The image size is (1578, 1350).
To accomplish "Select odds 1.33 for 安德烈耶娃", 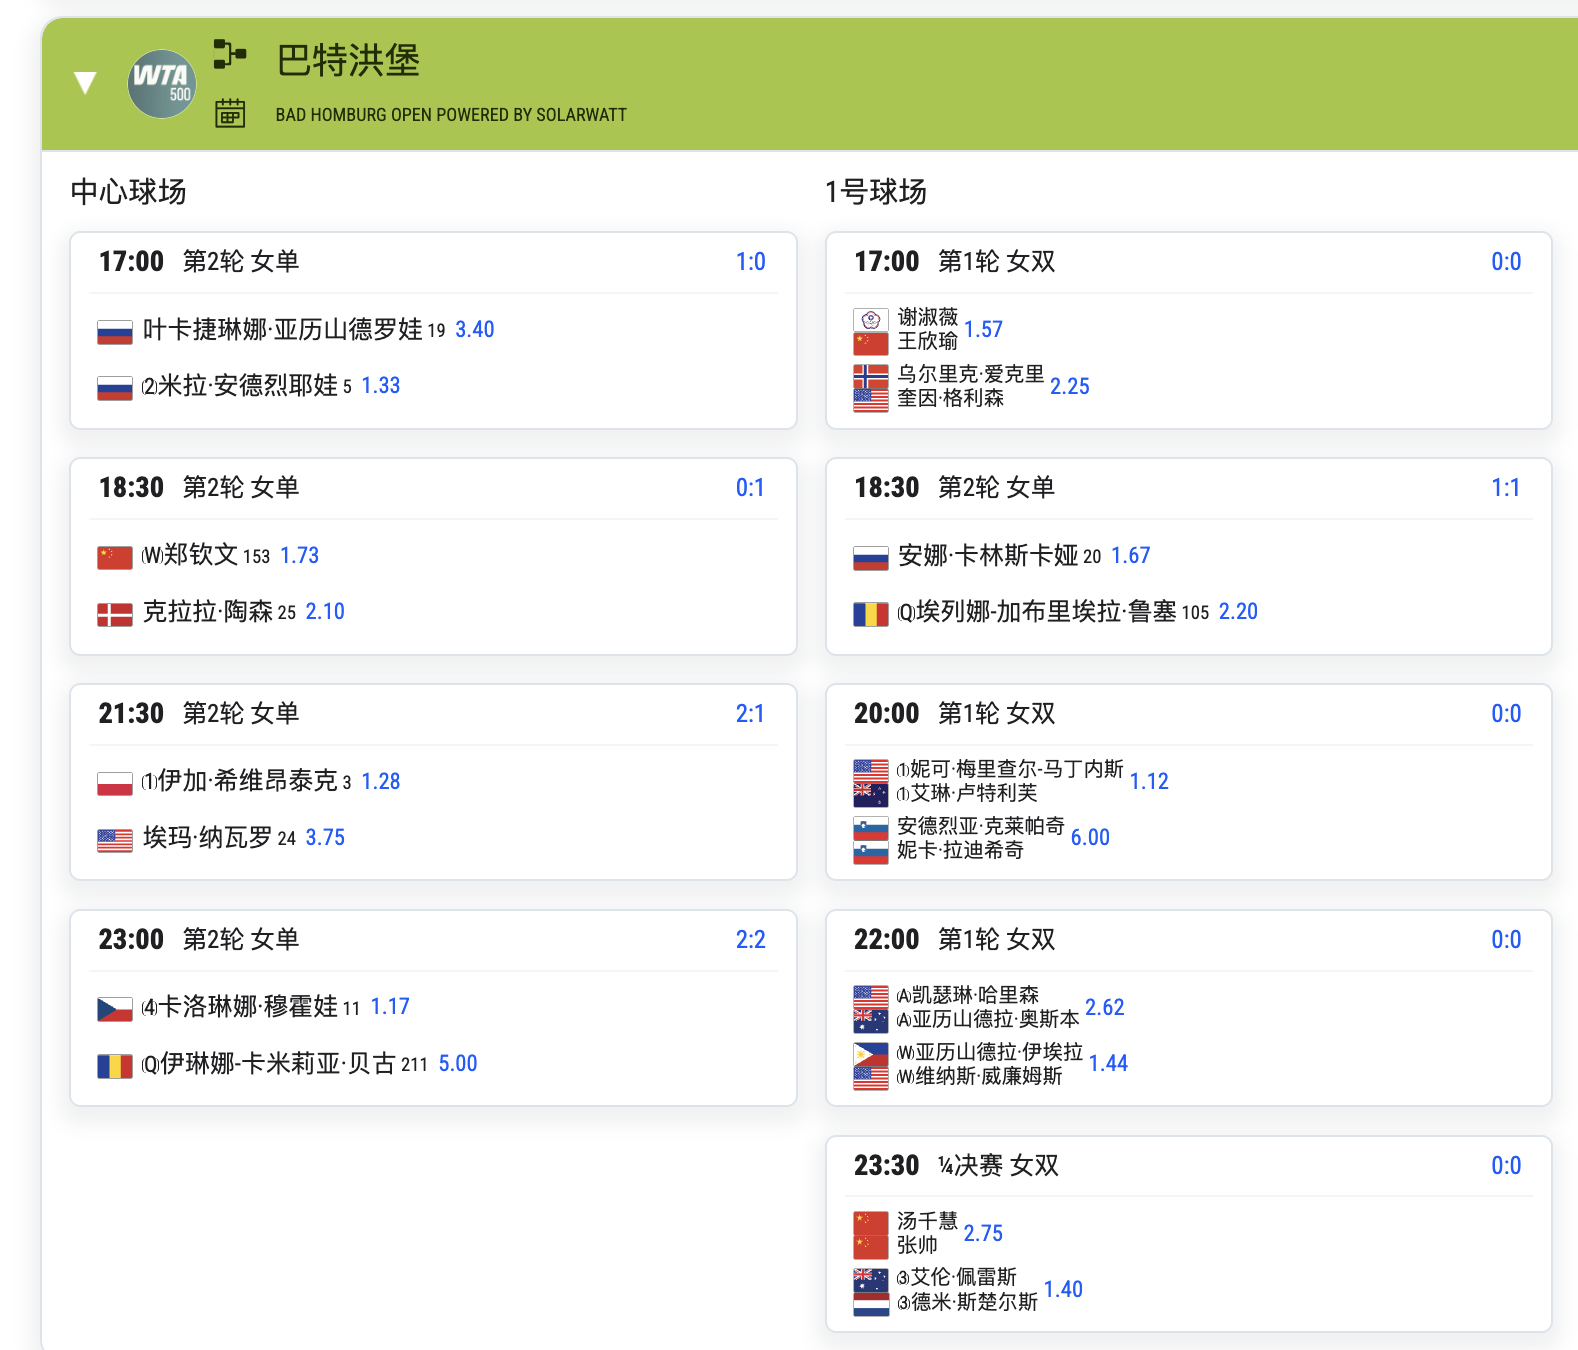I will pos(381,385).
